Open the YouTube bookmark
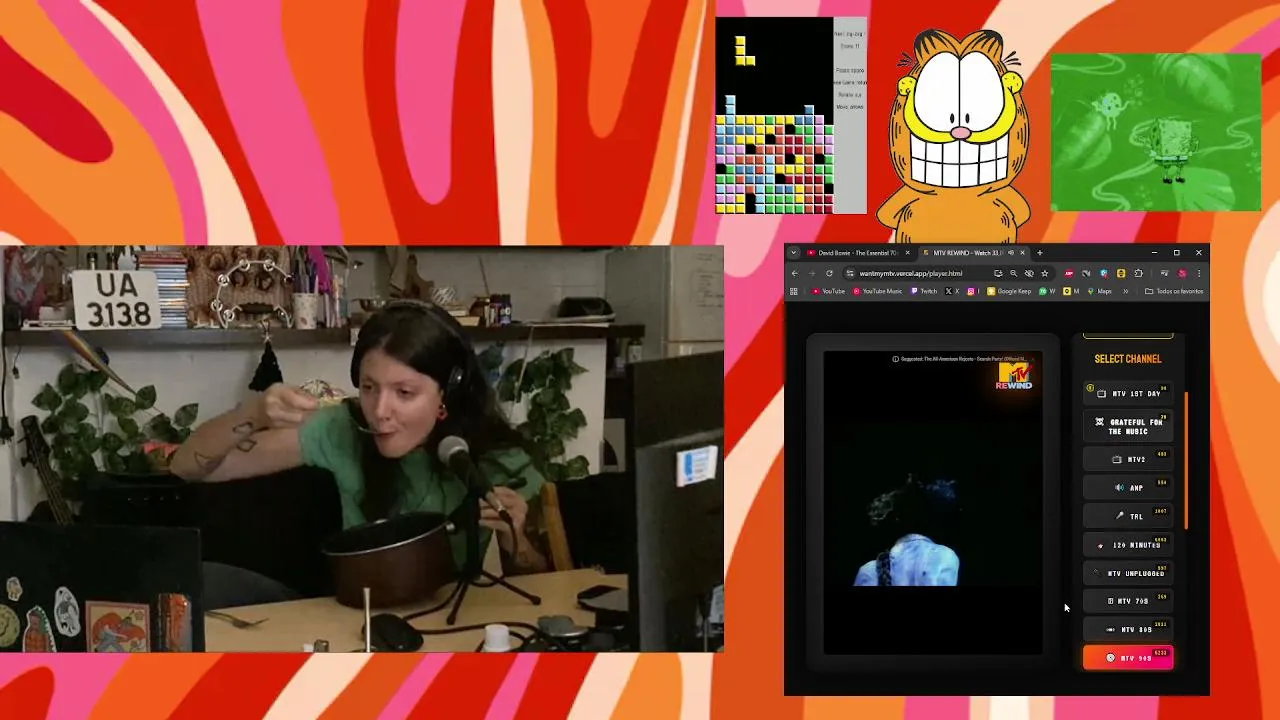This screenshot has width=1280, height=720. [829, 291]
